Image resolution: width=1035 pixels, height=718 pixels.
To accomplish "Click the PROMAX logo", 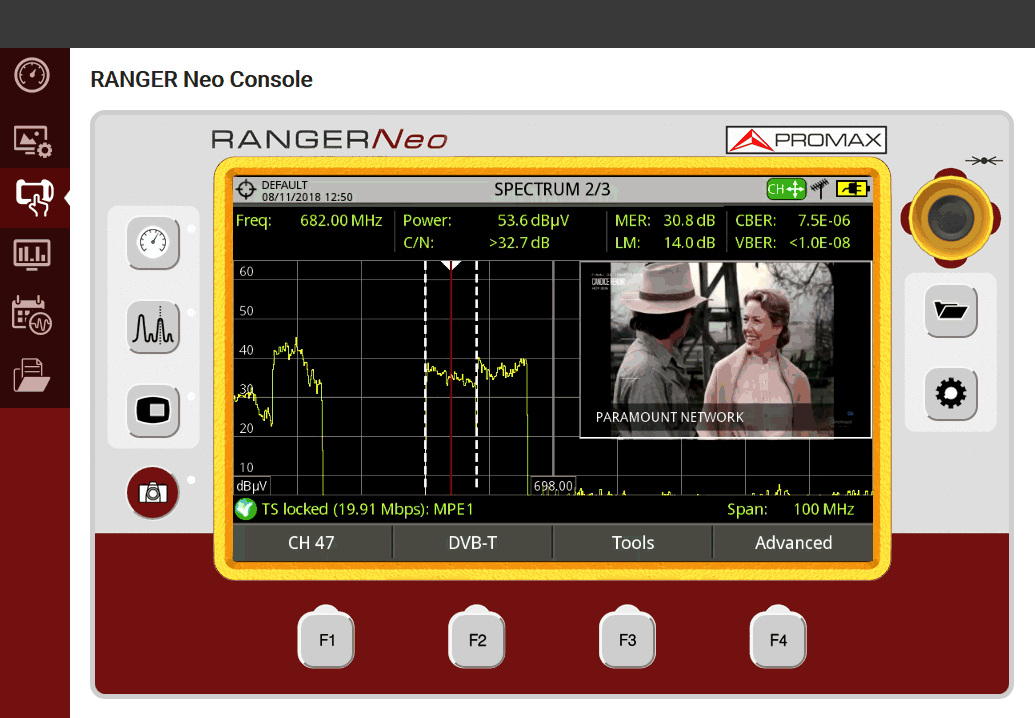I will [x=806, y=140].
